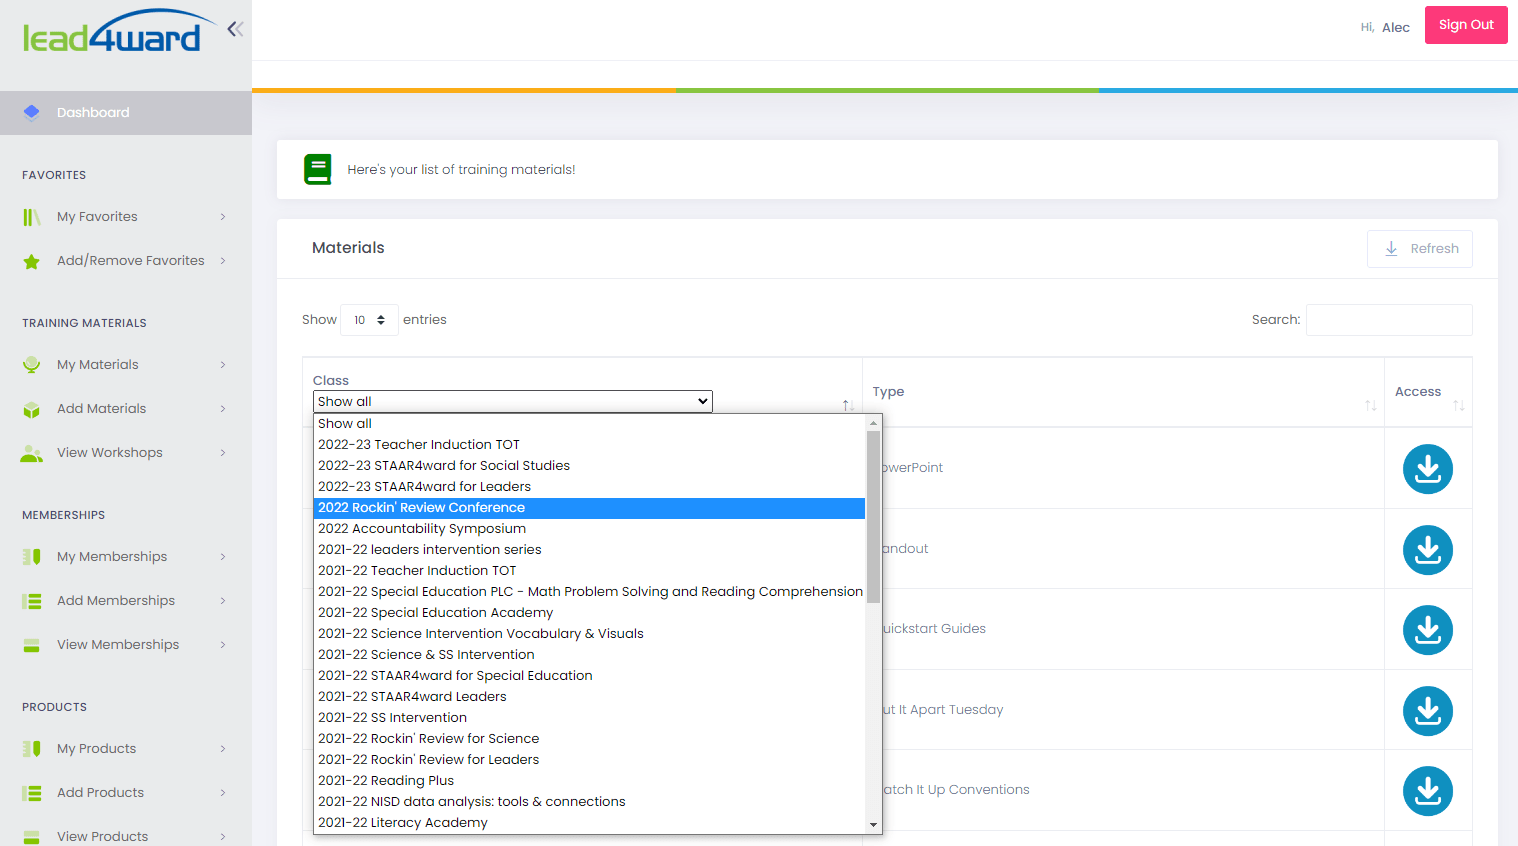The height and width of the screenshot is (846, 1518).
Task: Choose 2022-23 STAAR4ward for Social Studies
Action: [589, 466]
